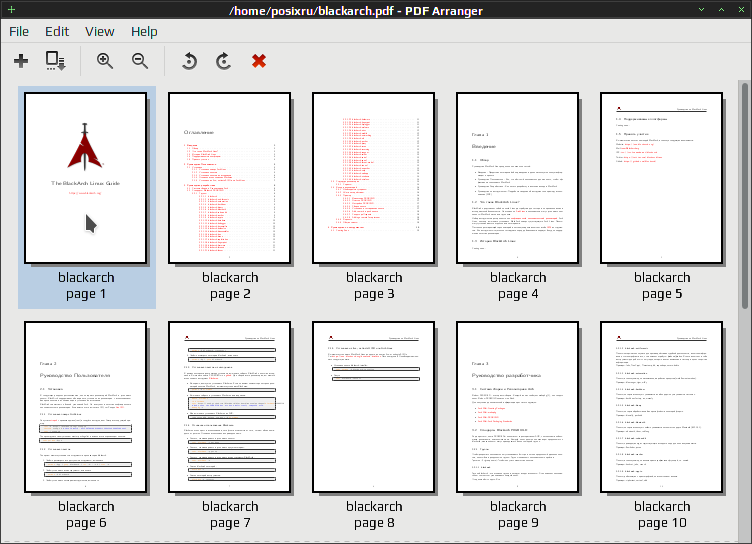
Task: Click the Add file plus icon
Action: (21, 61)
